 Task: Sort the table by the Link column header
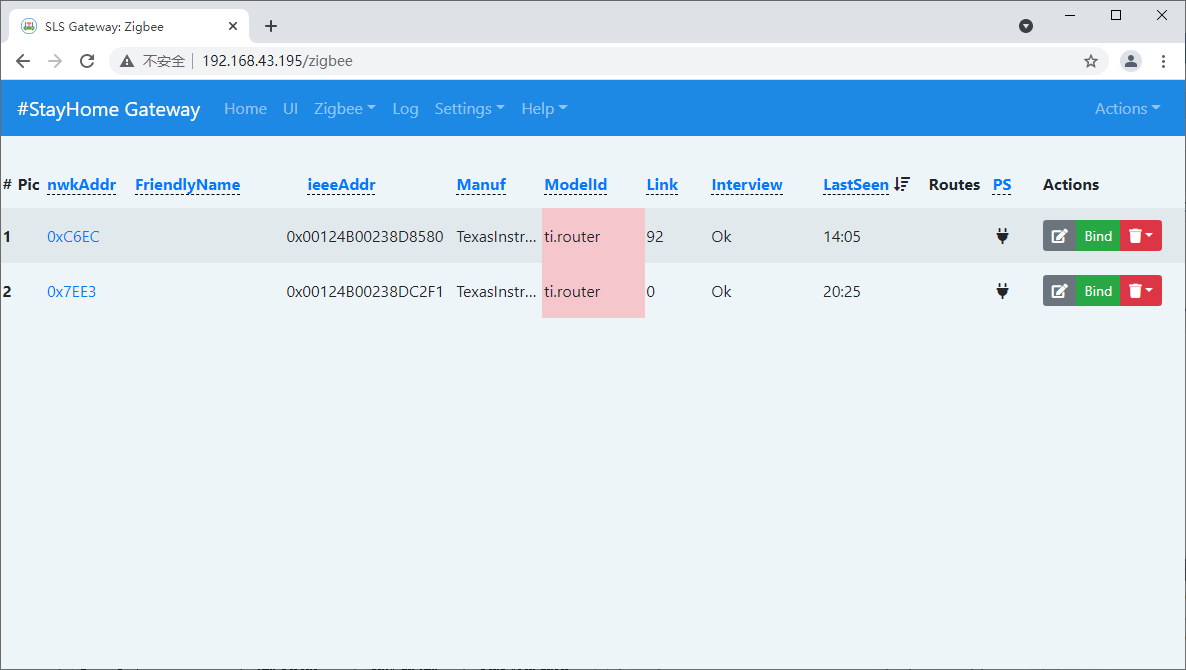pos(662,185)
